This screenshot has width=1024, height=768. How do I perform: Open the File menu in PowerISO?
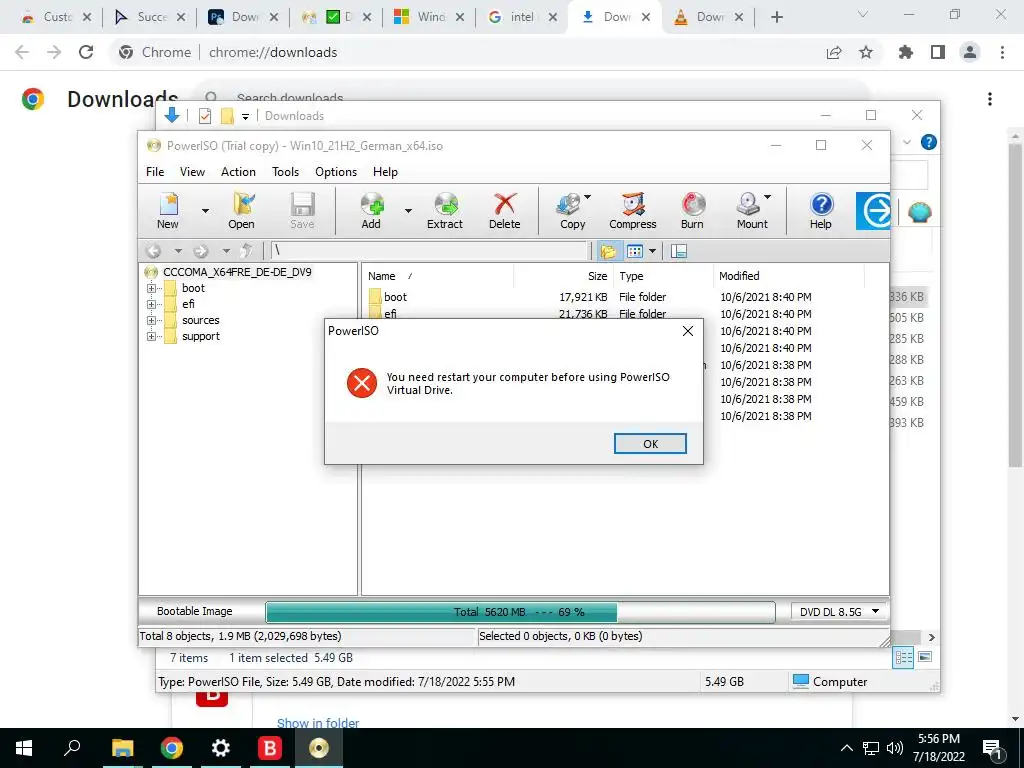[155, 172]
